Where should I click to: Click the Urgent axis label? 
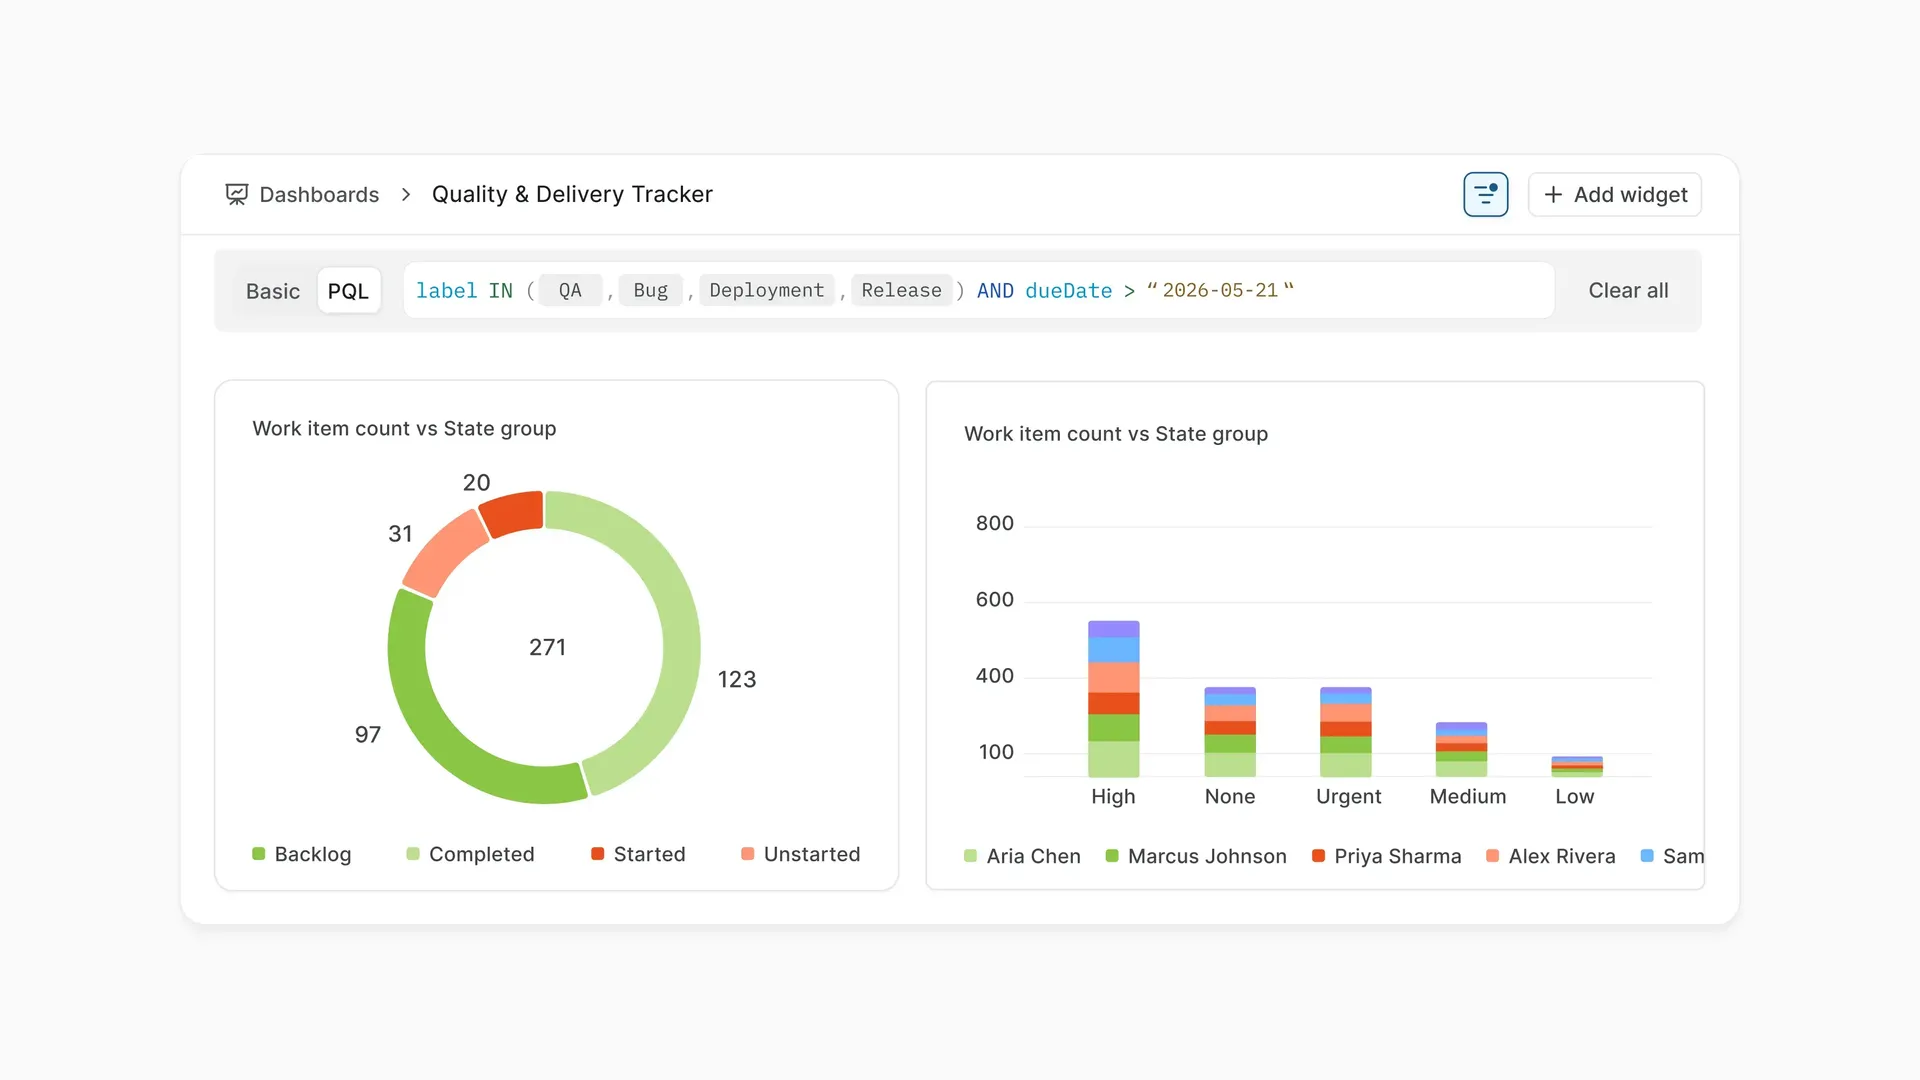click(1348, 796)
